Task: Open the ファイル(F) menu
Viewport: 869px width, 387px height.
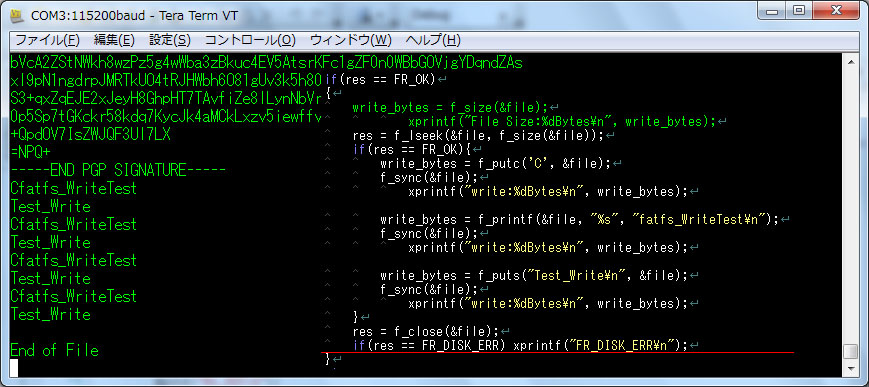Action: click(48, 40)
